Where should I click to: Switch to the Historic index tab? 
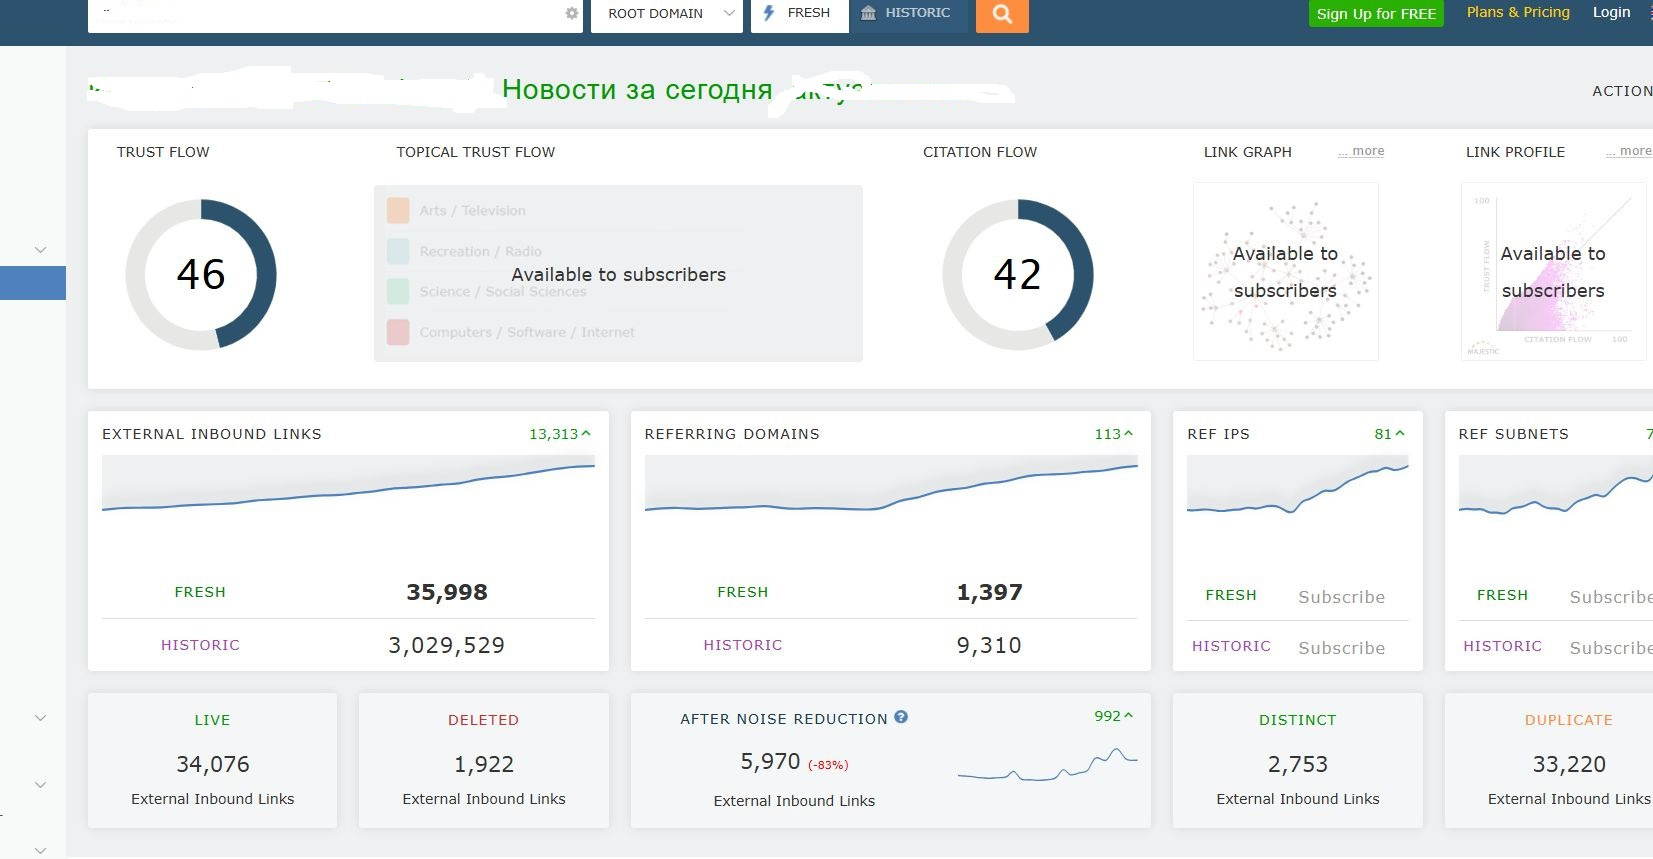(908, 14)
